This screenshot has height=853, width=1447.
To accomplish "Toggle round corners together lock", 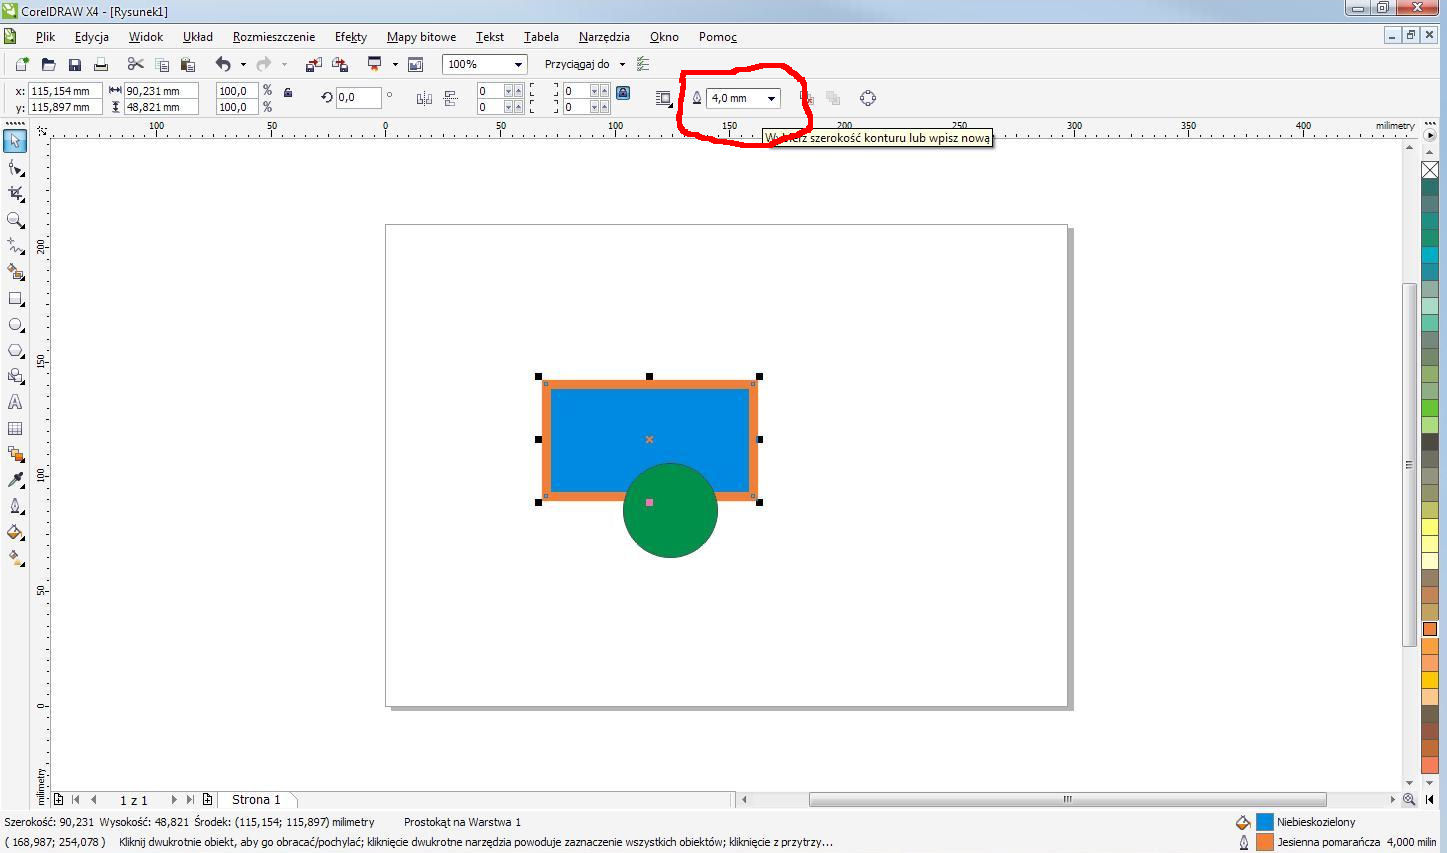I will click(623, 93).
